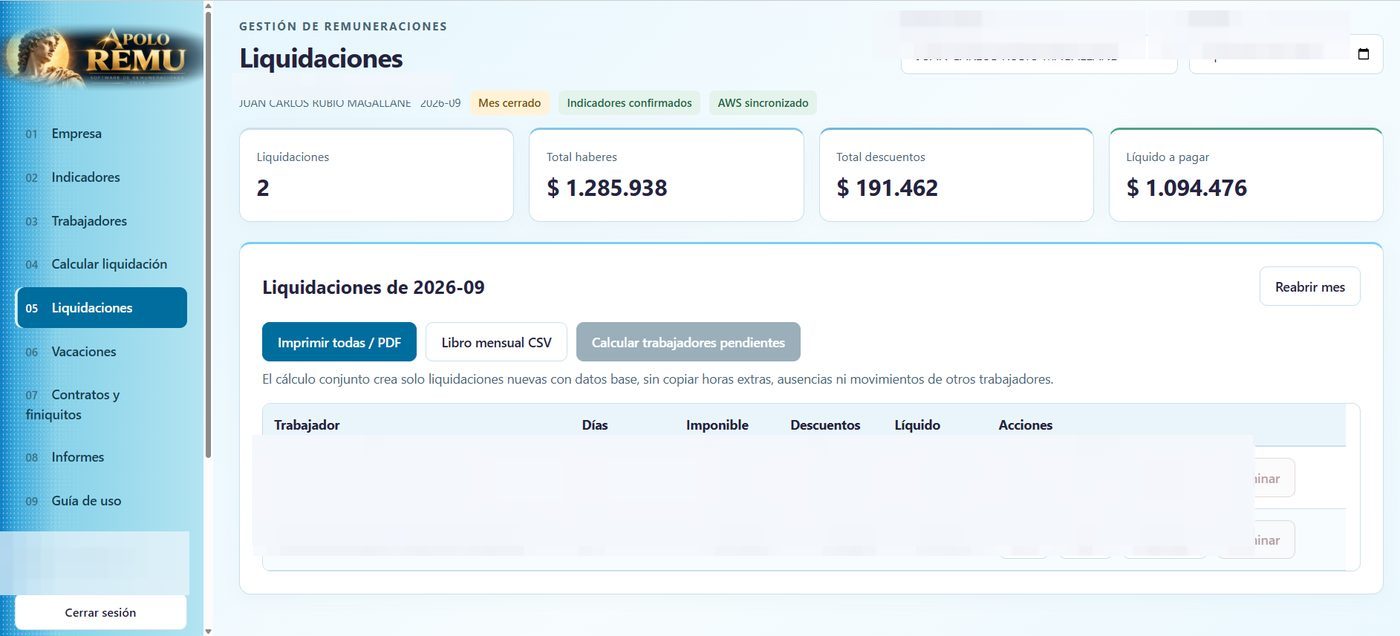Click the main 'Liquidaciones' page title
The width and height of the screenshot is (1400, 636).
tap(321, 58)
